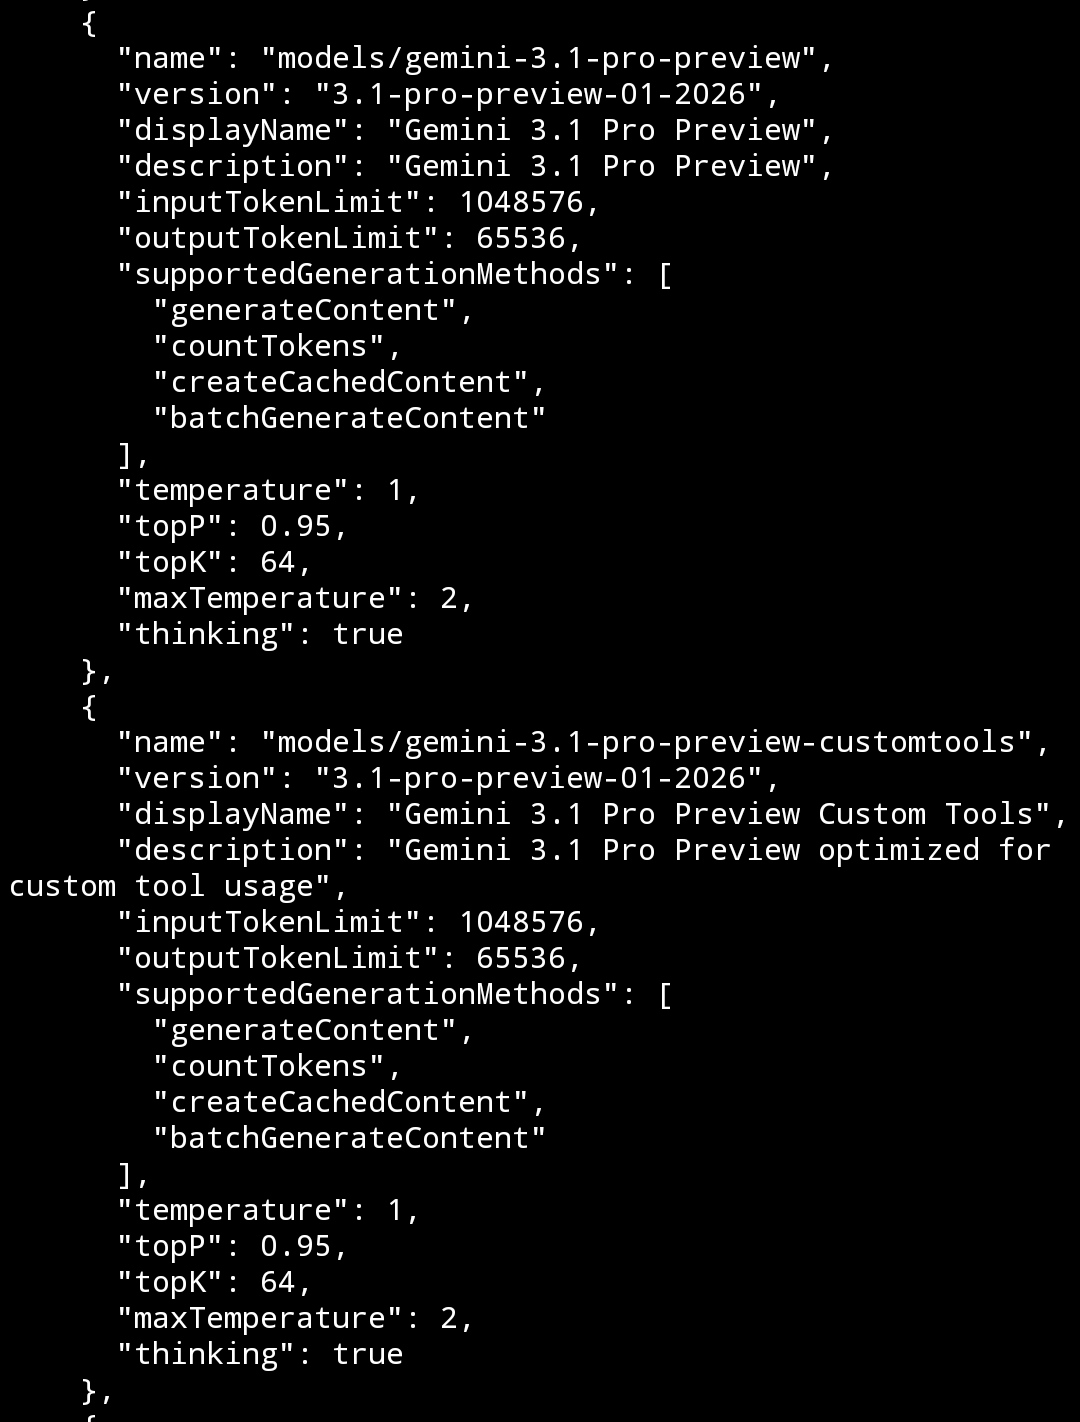Click the first displayName value Gemini 3.1 Pro Preview
Image resolution: width=1080 pixels, height=1422 pixels.
[603, 130]
